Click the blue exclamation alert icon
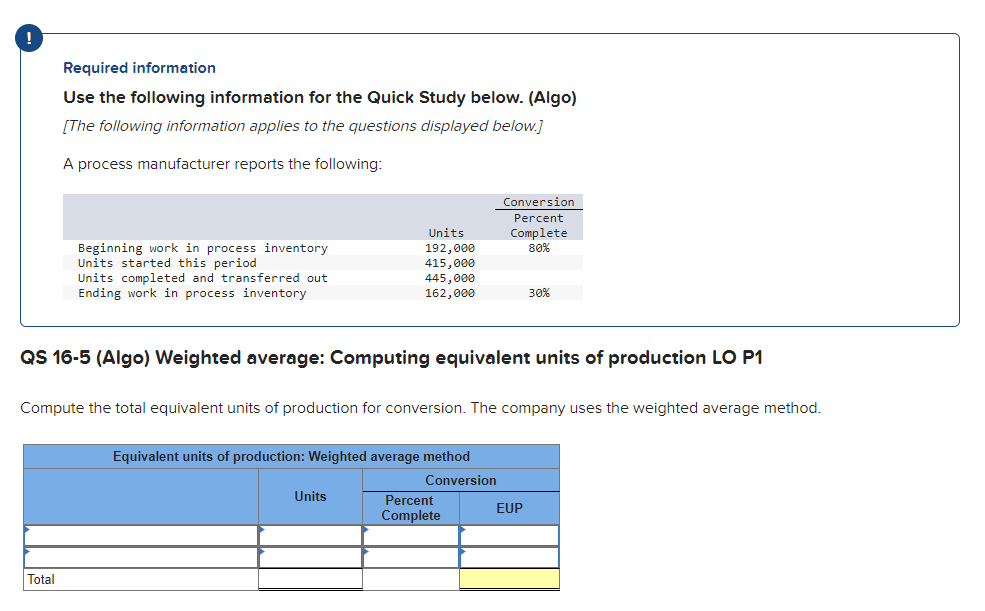Image resolution: width=985 pixels, height=611 pixels. coord(29,38)
